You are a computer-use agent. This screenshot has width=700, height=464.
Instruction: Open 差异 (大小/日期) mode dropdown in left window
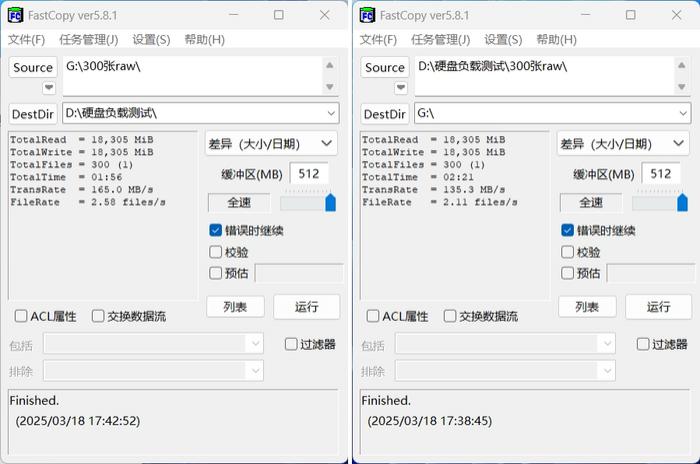[x=271, y=144]
